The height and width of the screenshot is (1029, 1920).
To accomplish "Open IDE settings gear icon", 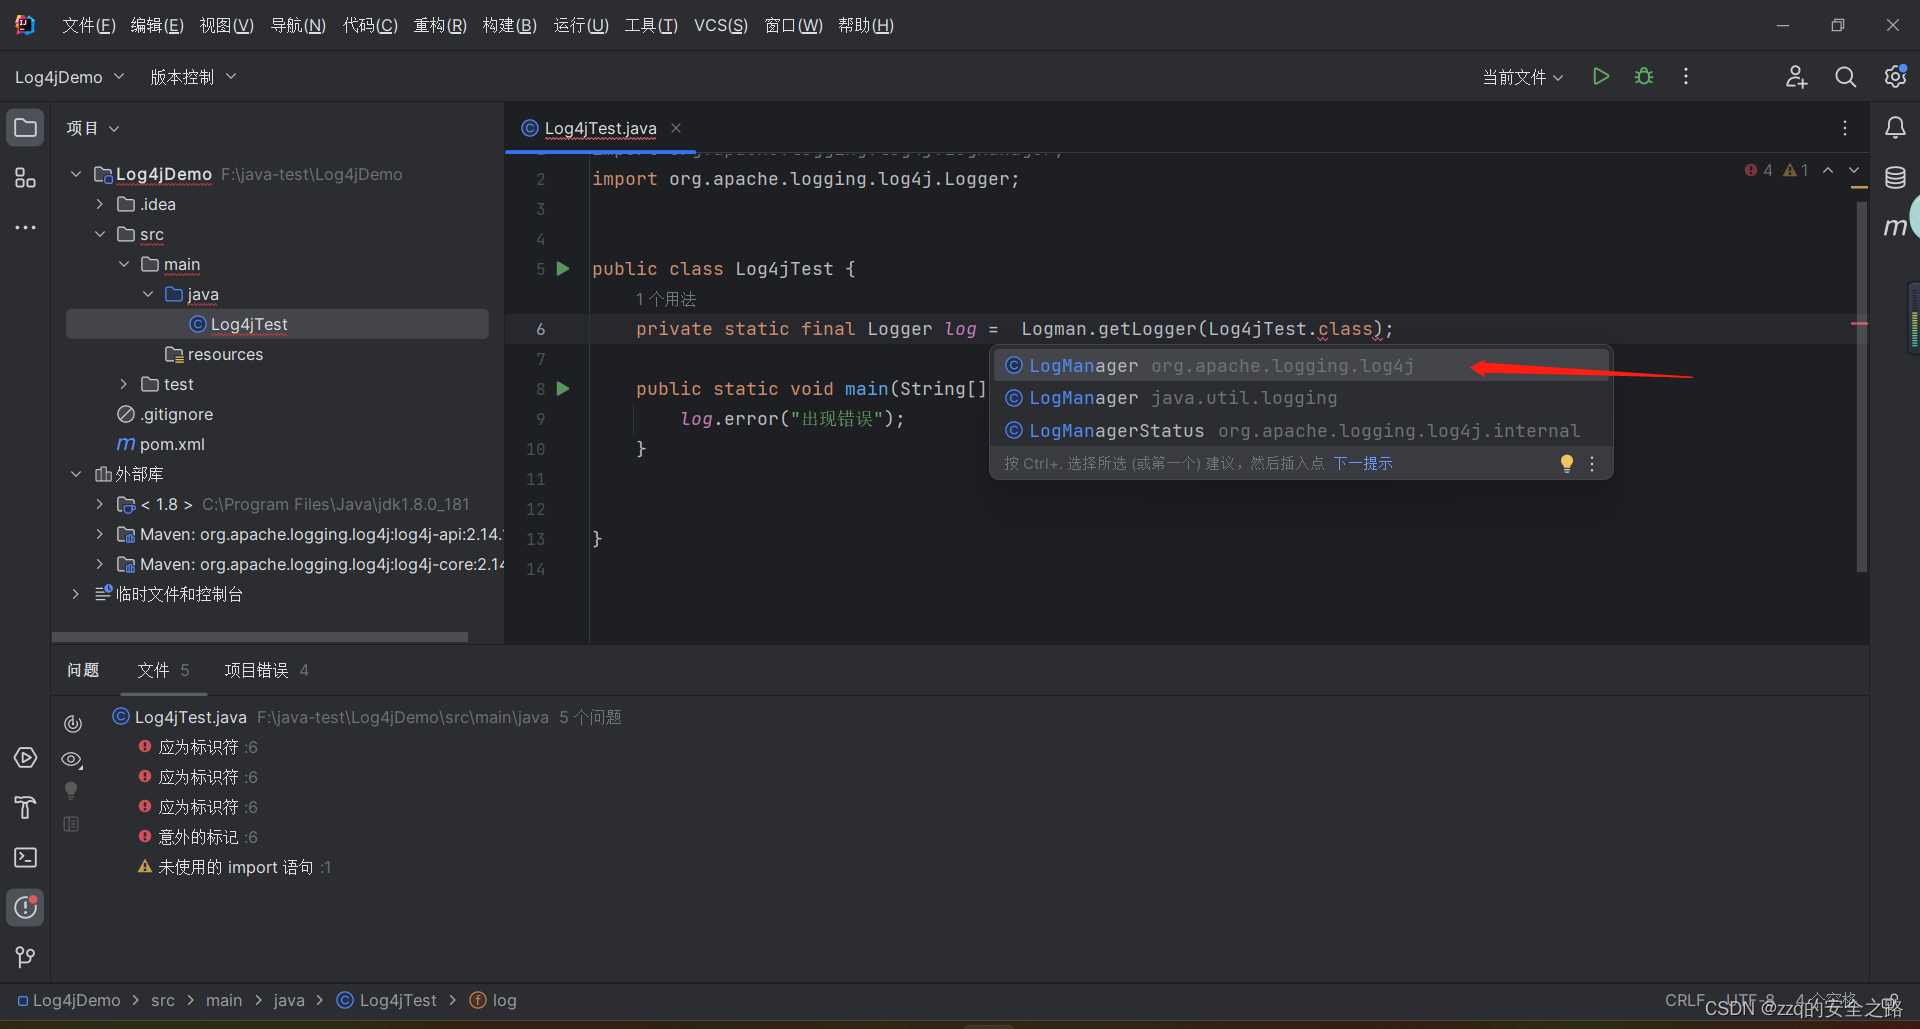I will point(1895,77).
